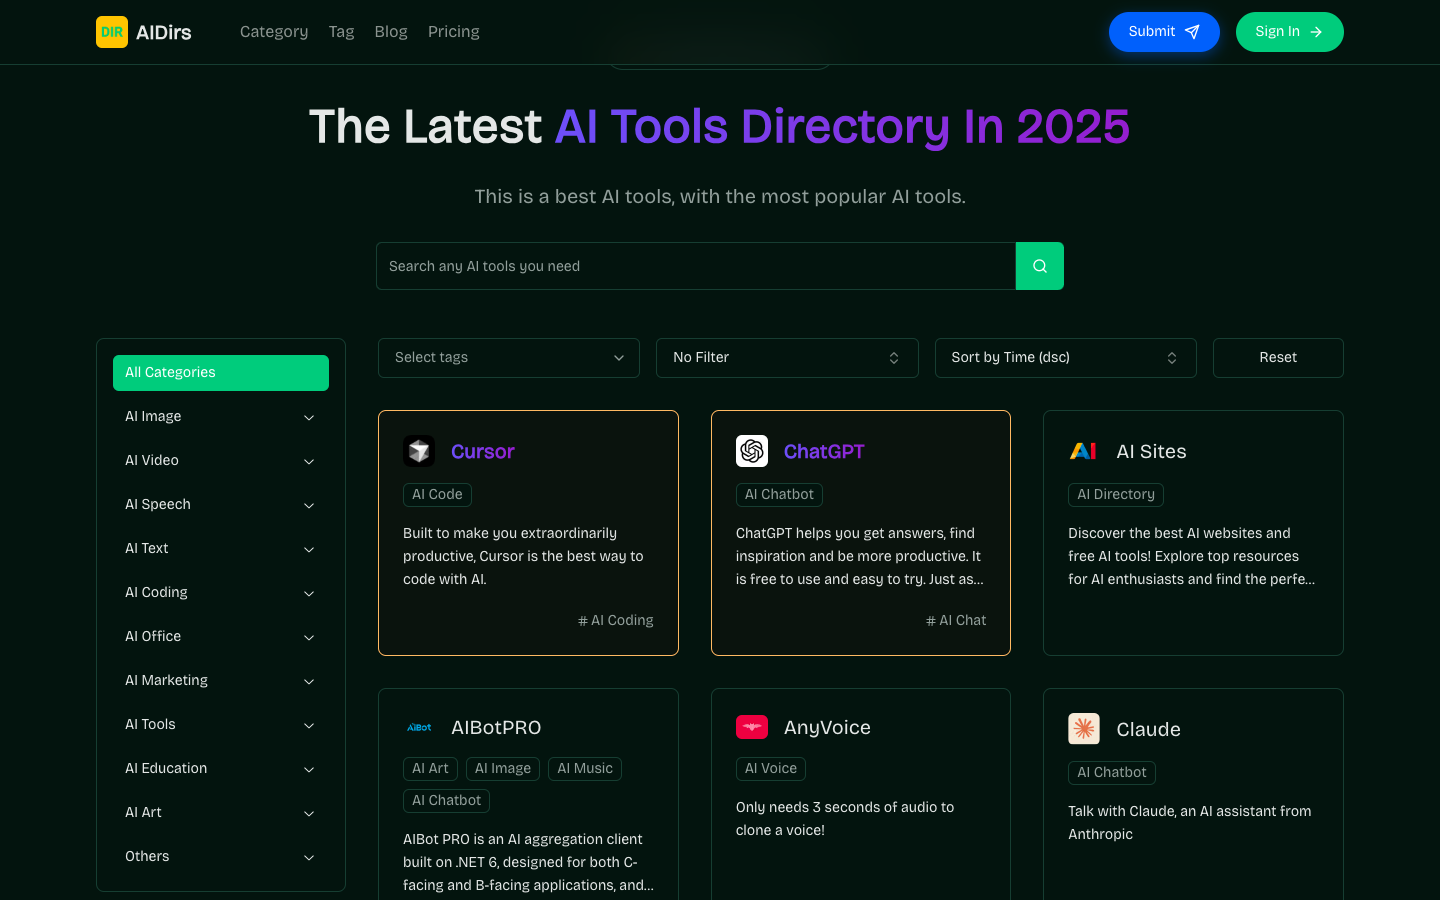The height and width of the screenshot is (900, 1440).
Task: Expand the AI Image category chevron
Action: [x=309, y=417]
